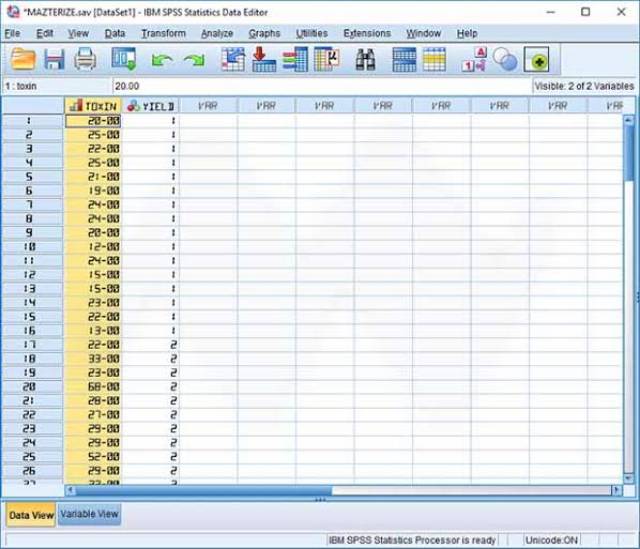Image resolution: width=640 pixels, height=549 pixels.
Task: Click the Value Labels toolbar icon
Action: [473, 60]
